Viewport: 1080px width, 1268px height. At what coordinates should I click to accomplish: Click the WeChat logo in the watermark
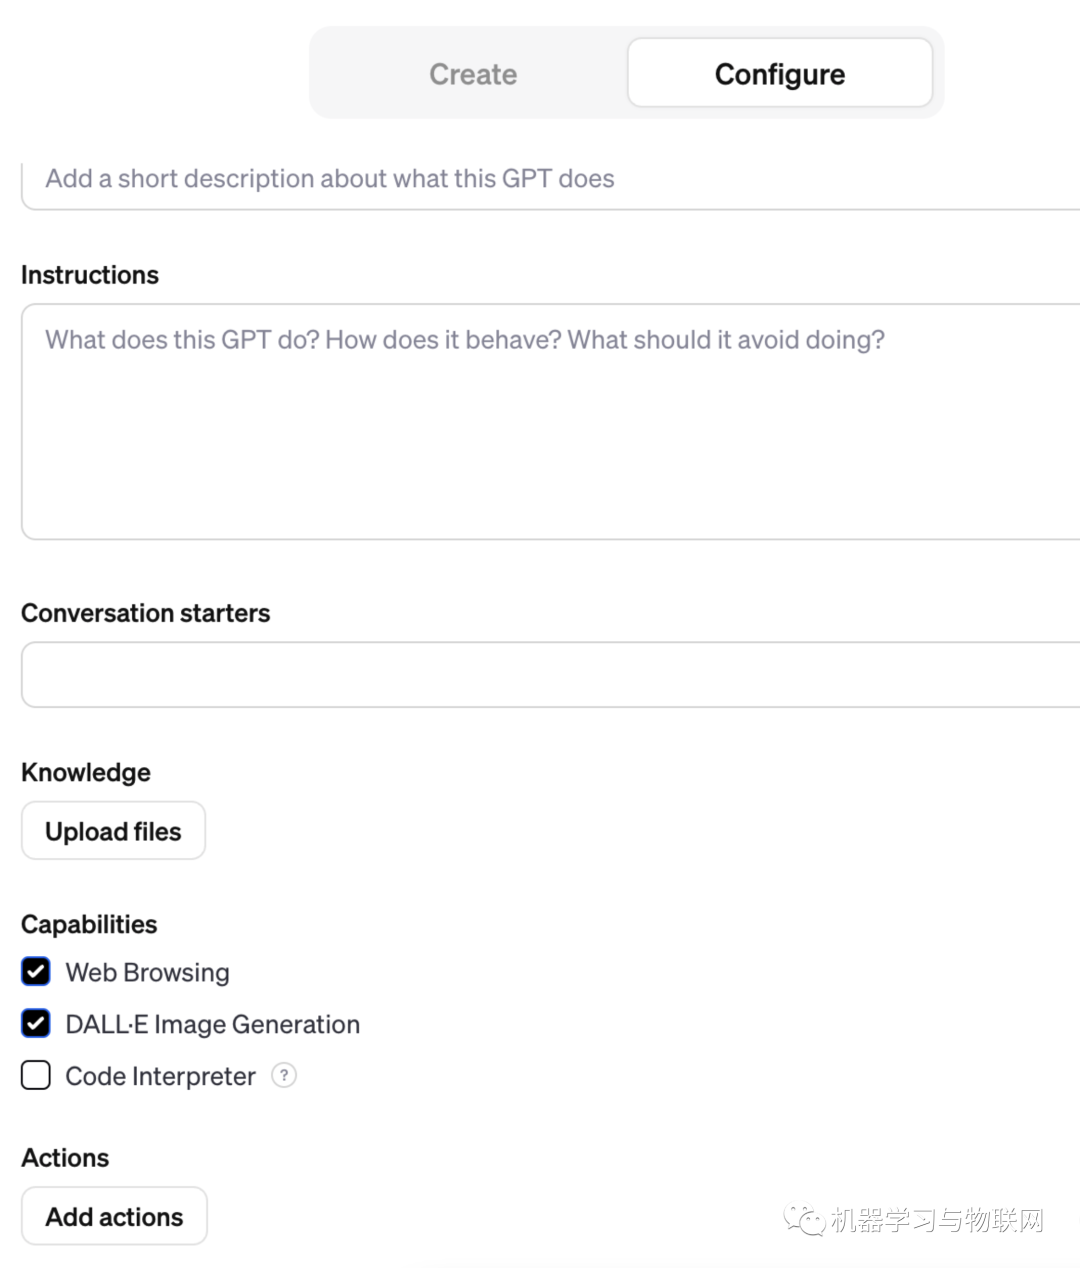803,1220
